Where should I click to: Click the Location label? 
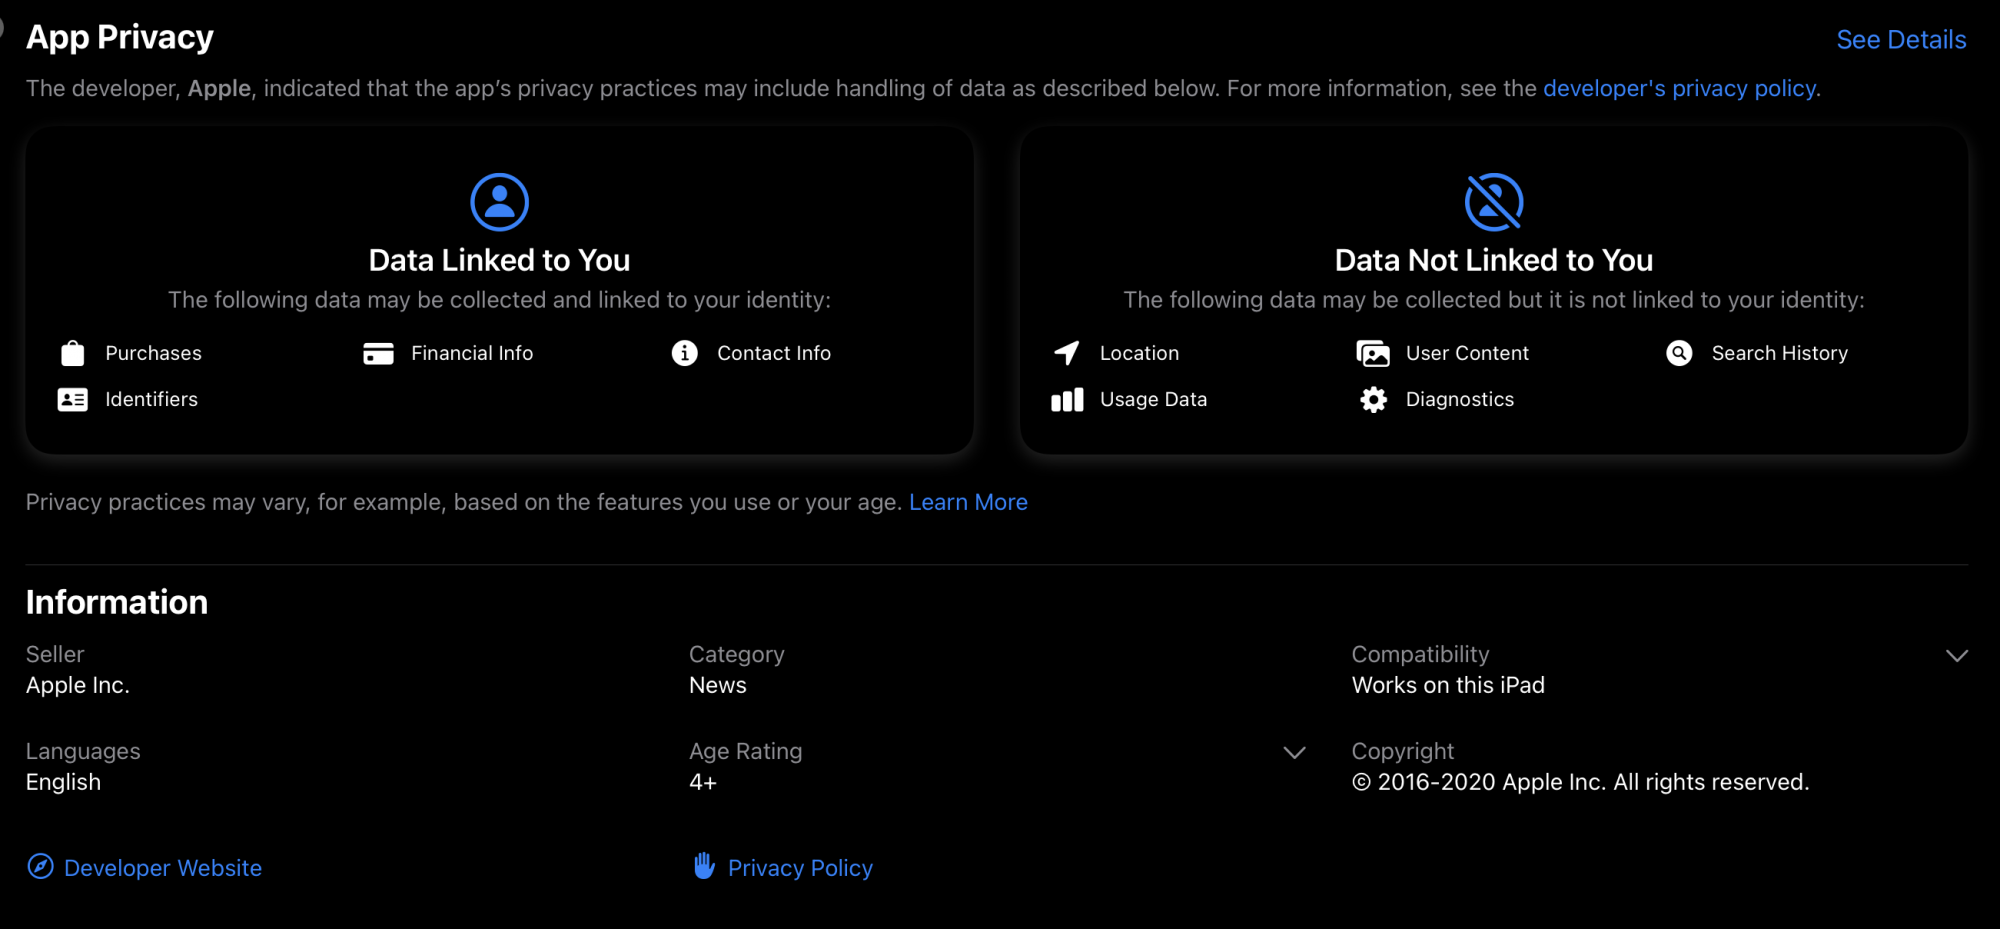click(x=1139, y=353)
